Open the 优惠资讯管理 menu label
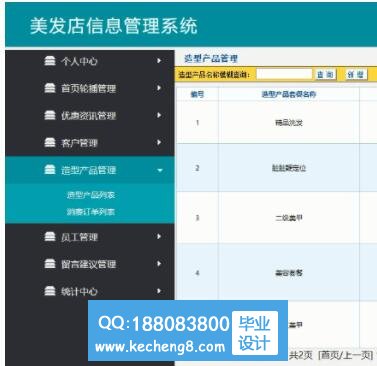This screenshot has width=377, height=366. [88, 116]
